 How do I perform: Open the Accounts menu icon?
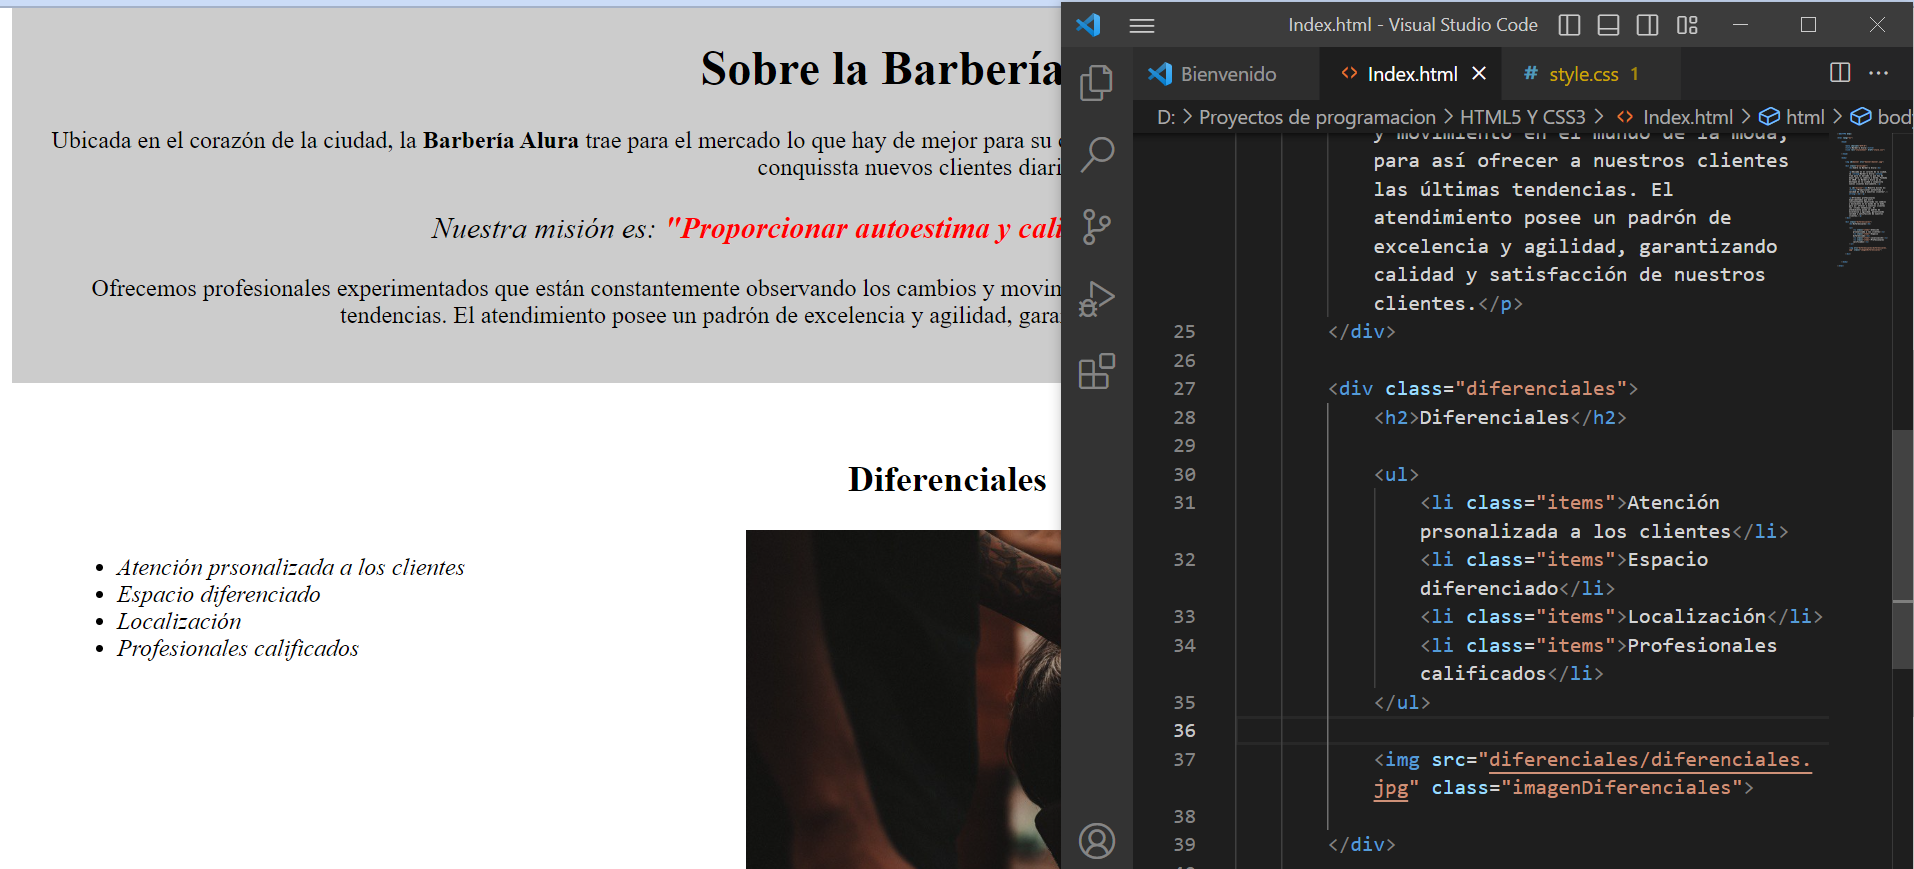coord(1096,841)
